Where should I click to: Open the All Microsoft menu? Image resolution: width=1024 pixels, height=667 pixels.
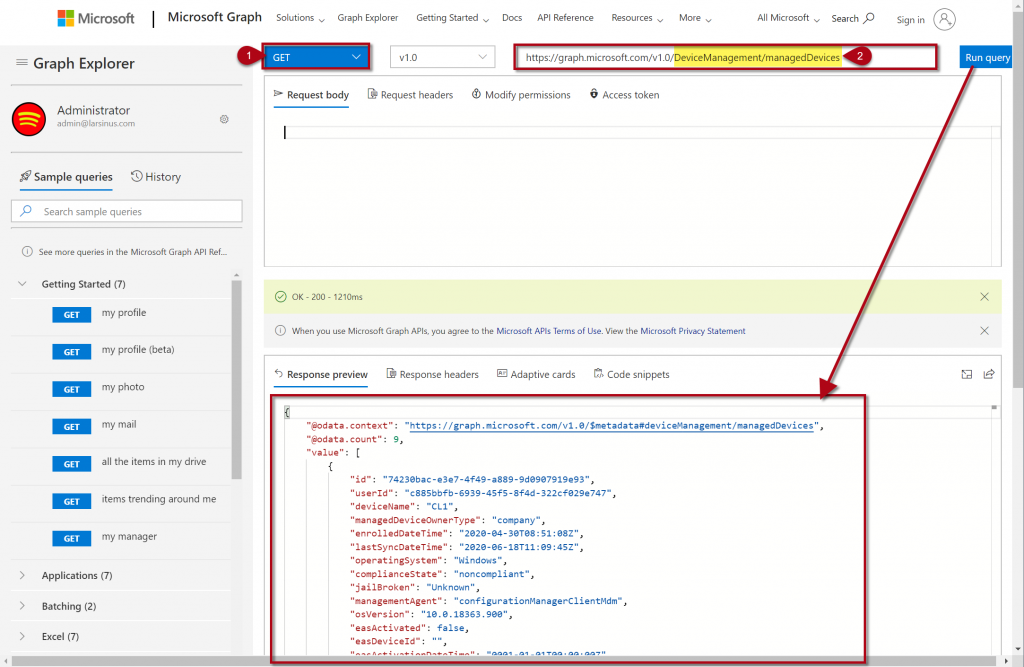click(x=788, y=18)
